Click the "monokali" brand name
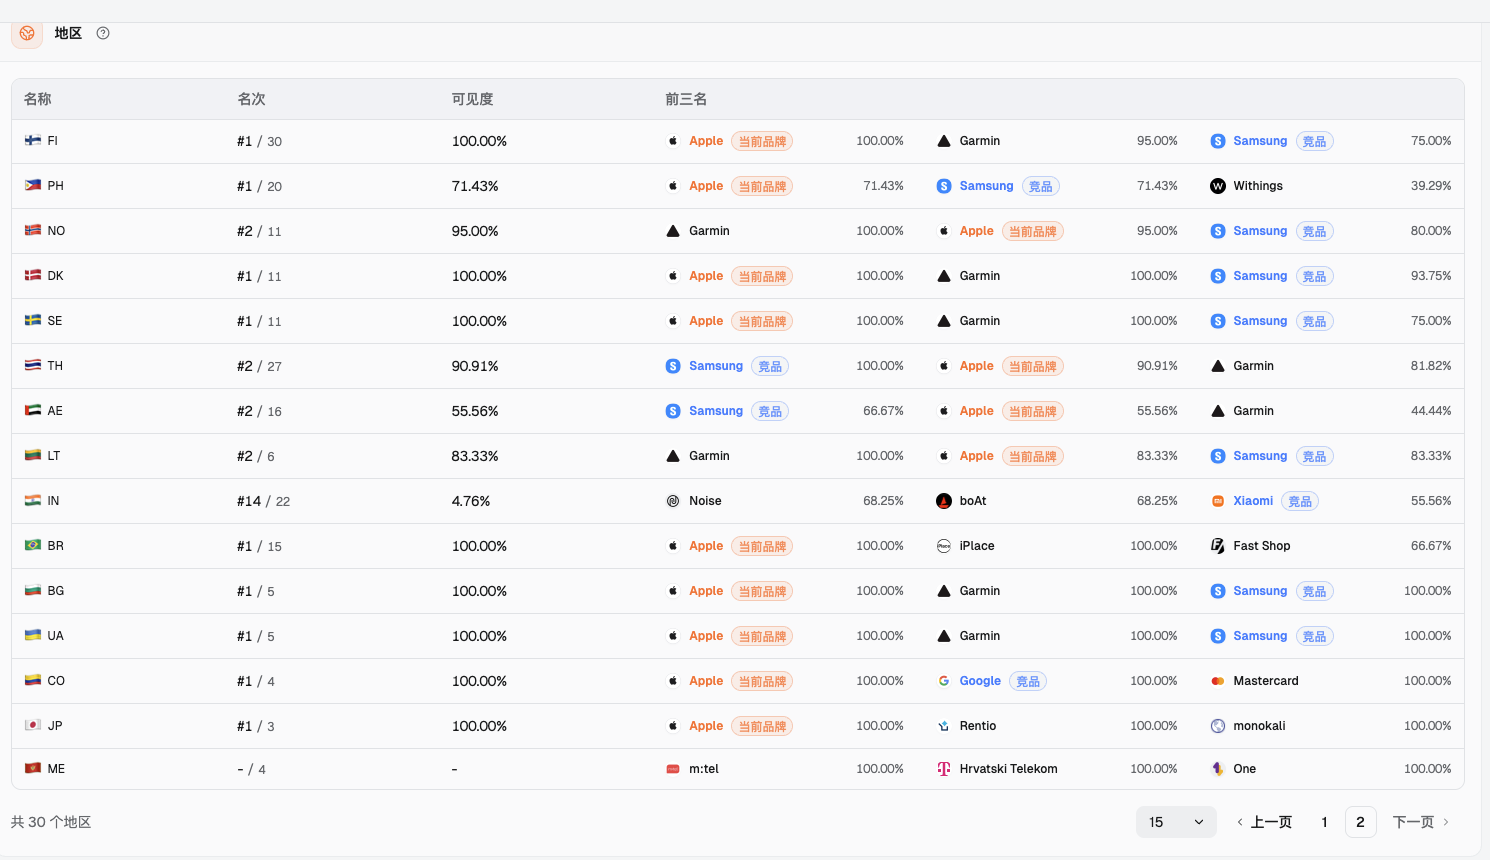This screenshot has width=1490, height=860. (1259, 726)
